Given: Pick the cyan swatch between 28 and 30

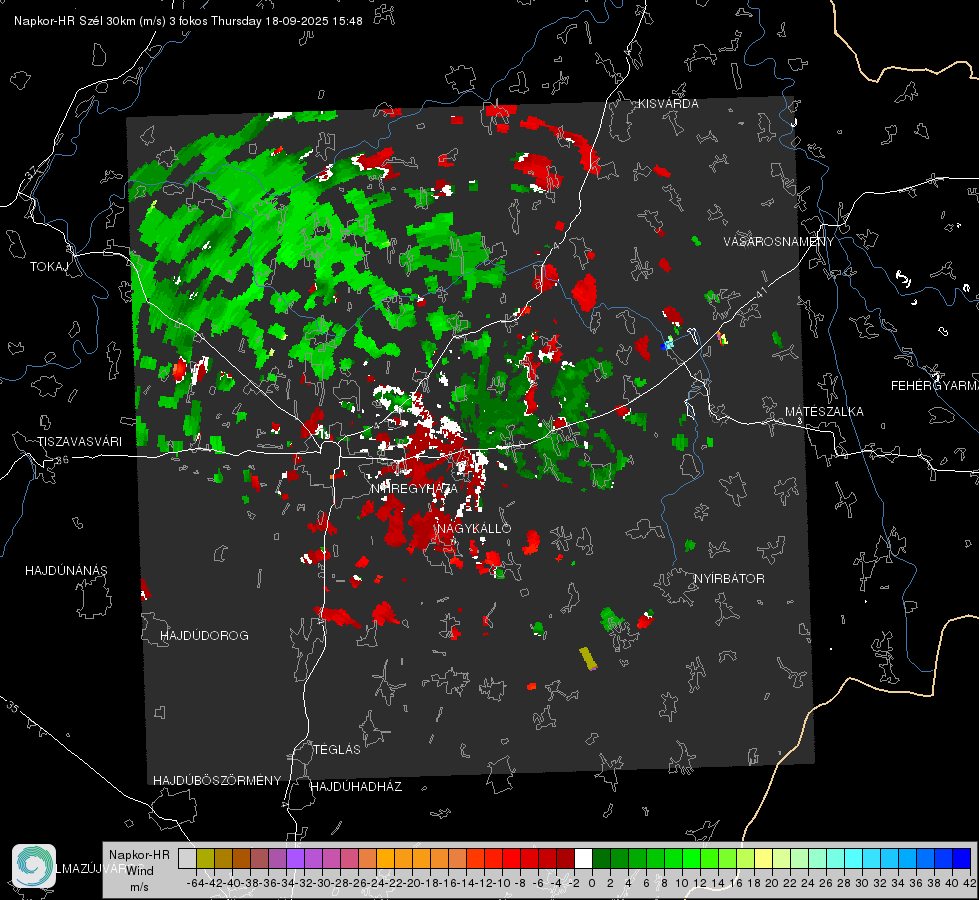Looking at the screenshot, I should (854, 858).
